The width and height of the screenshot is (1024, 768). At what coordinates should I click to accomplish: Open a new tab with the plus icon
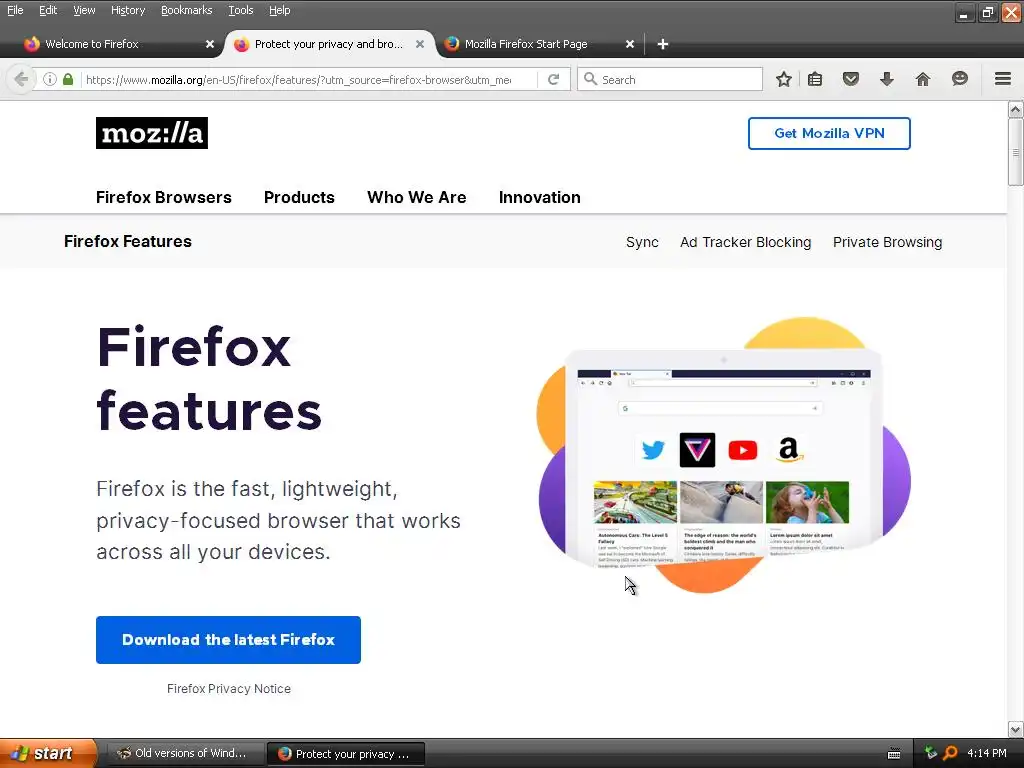click(663, 44)
